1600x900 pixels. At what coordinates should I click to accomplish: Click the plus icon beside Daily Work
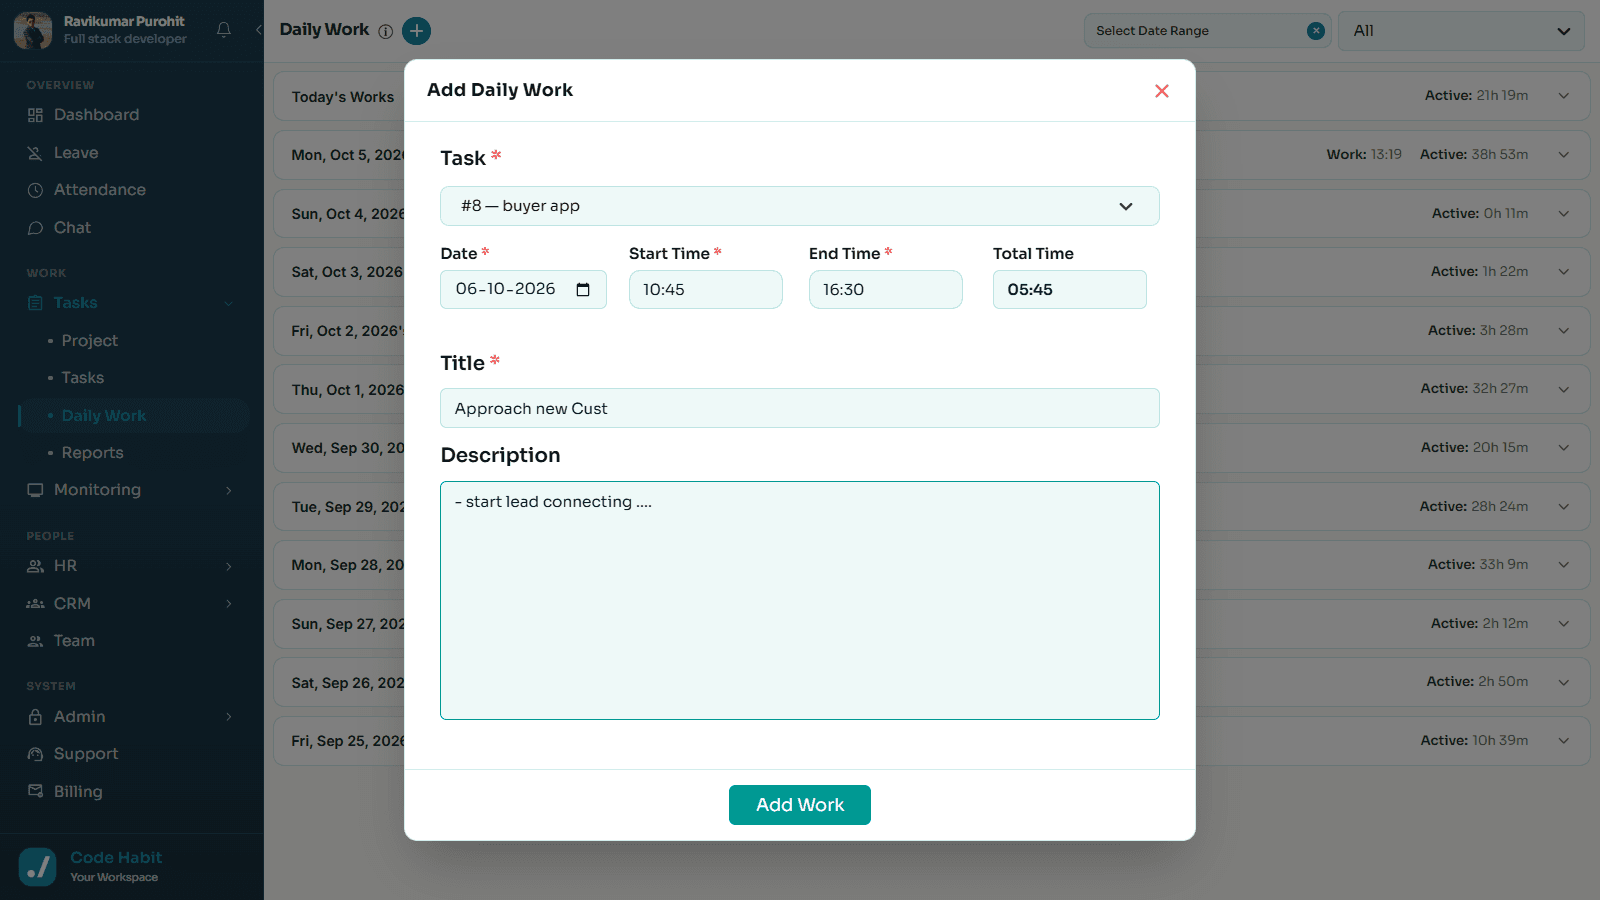[416, 31]
